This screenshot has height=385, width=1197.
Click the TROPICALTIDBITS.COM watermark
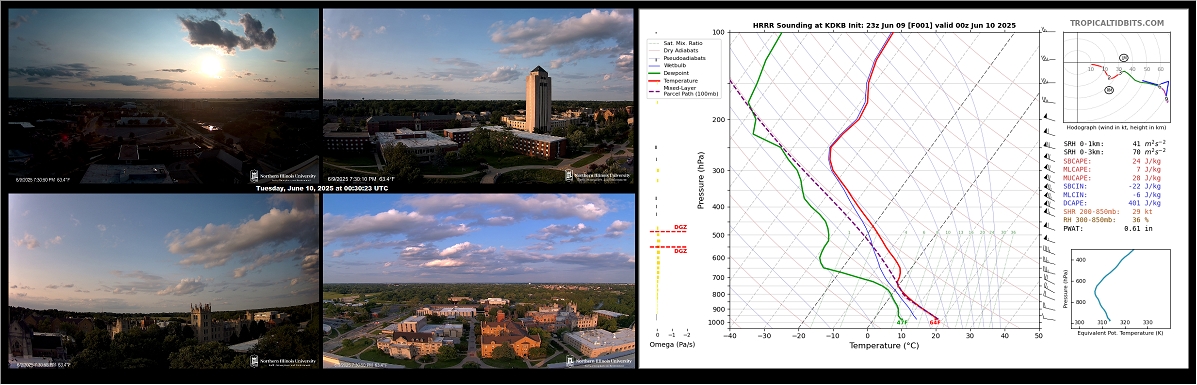coord(1117,24)
